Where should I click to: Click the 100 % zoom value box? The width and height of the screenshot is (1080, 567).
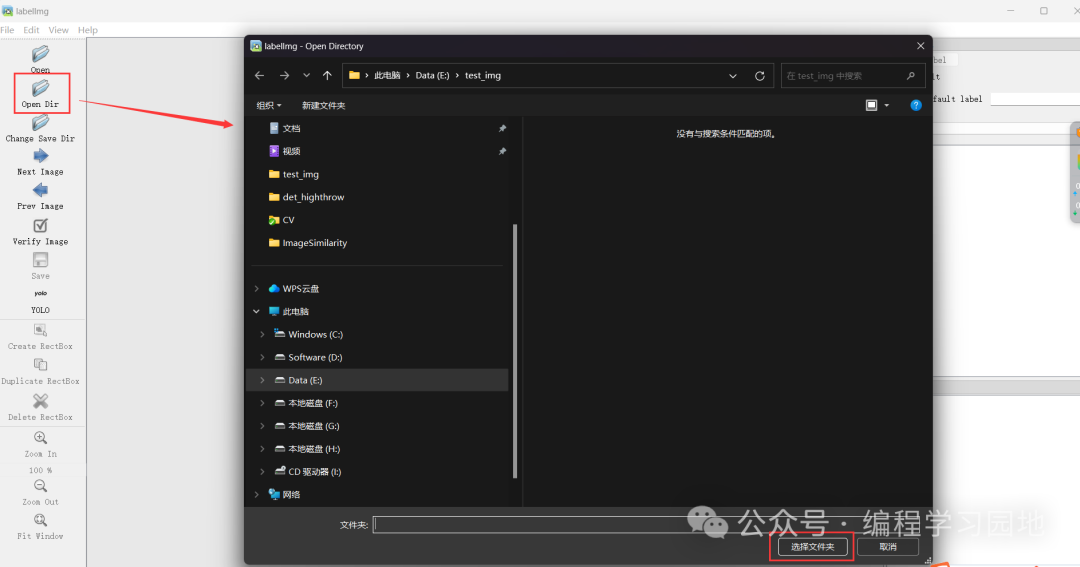[x=40, y=470]
